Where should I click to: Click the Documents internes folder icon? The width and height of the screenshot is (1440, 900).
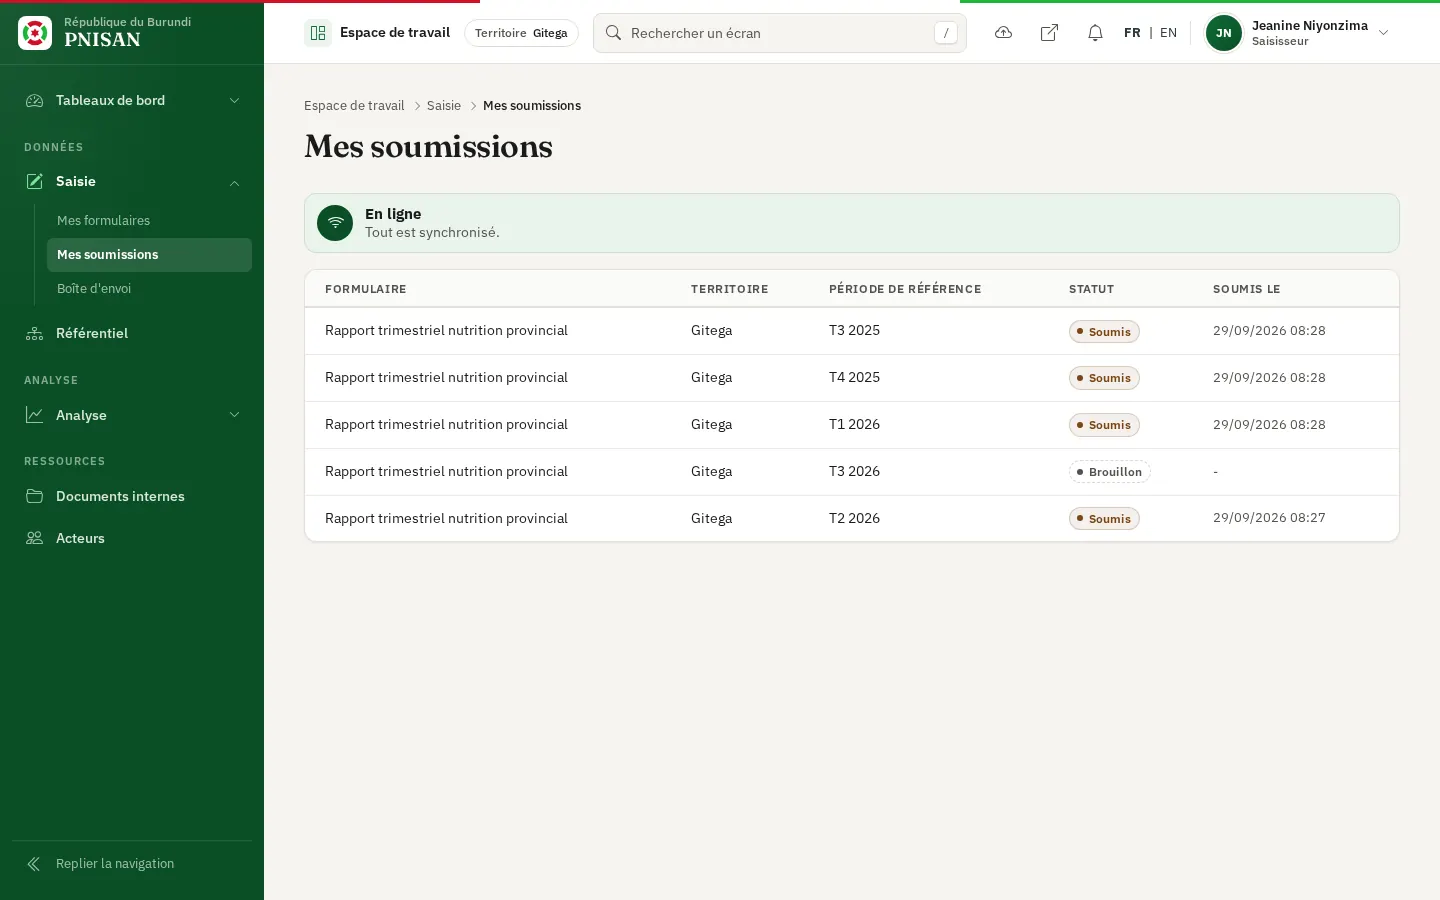click(x=35, y=496)
